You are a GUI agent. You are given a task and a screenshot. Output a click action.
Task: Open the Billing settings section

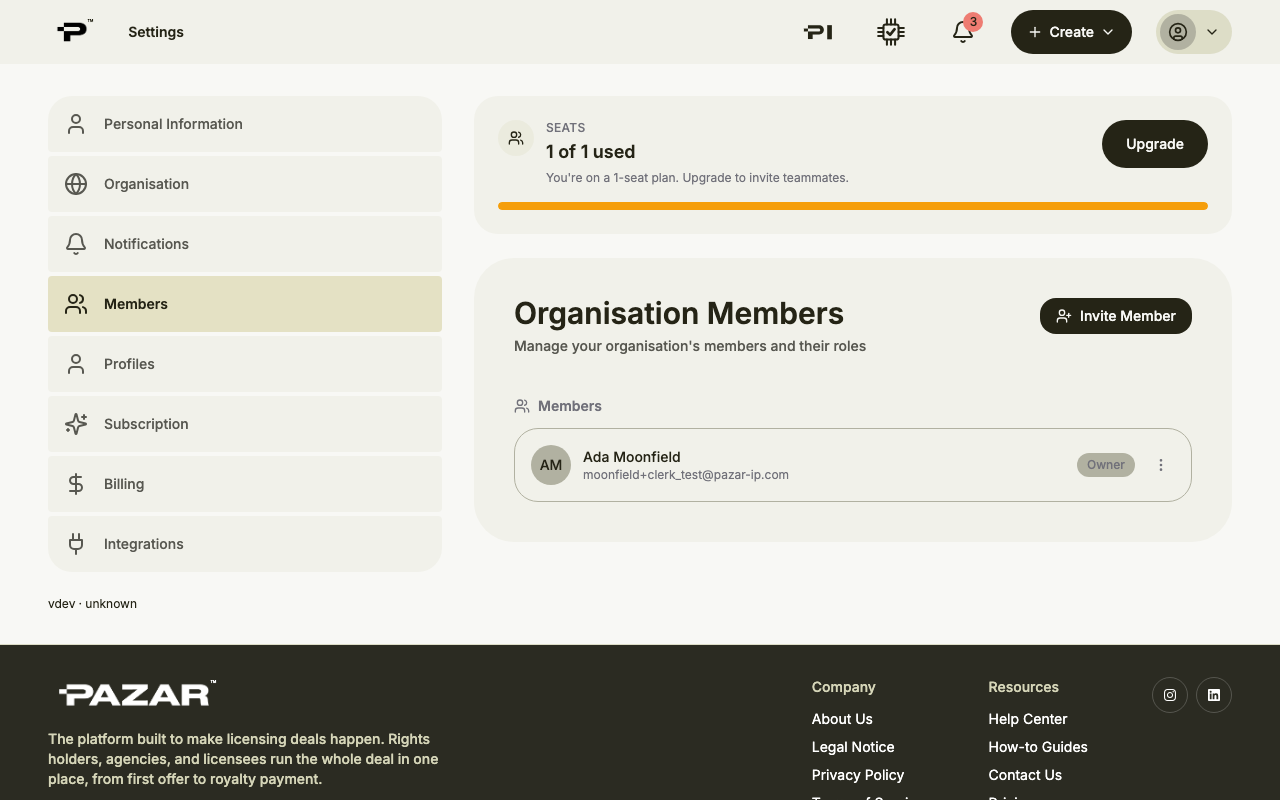245,484
